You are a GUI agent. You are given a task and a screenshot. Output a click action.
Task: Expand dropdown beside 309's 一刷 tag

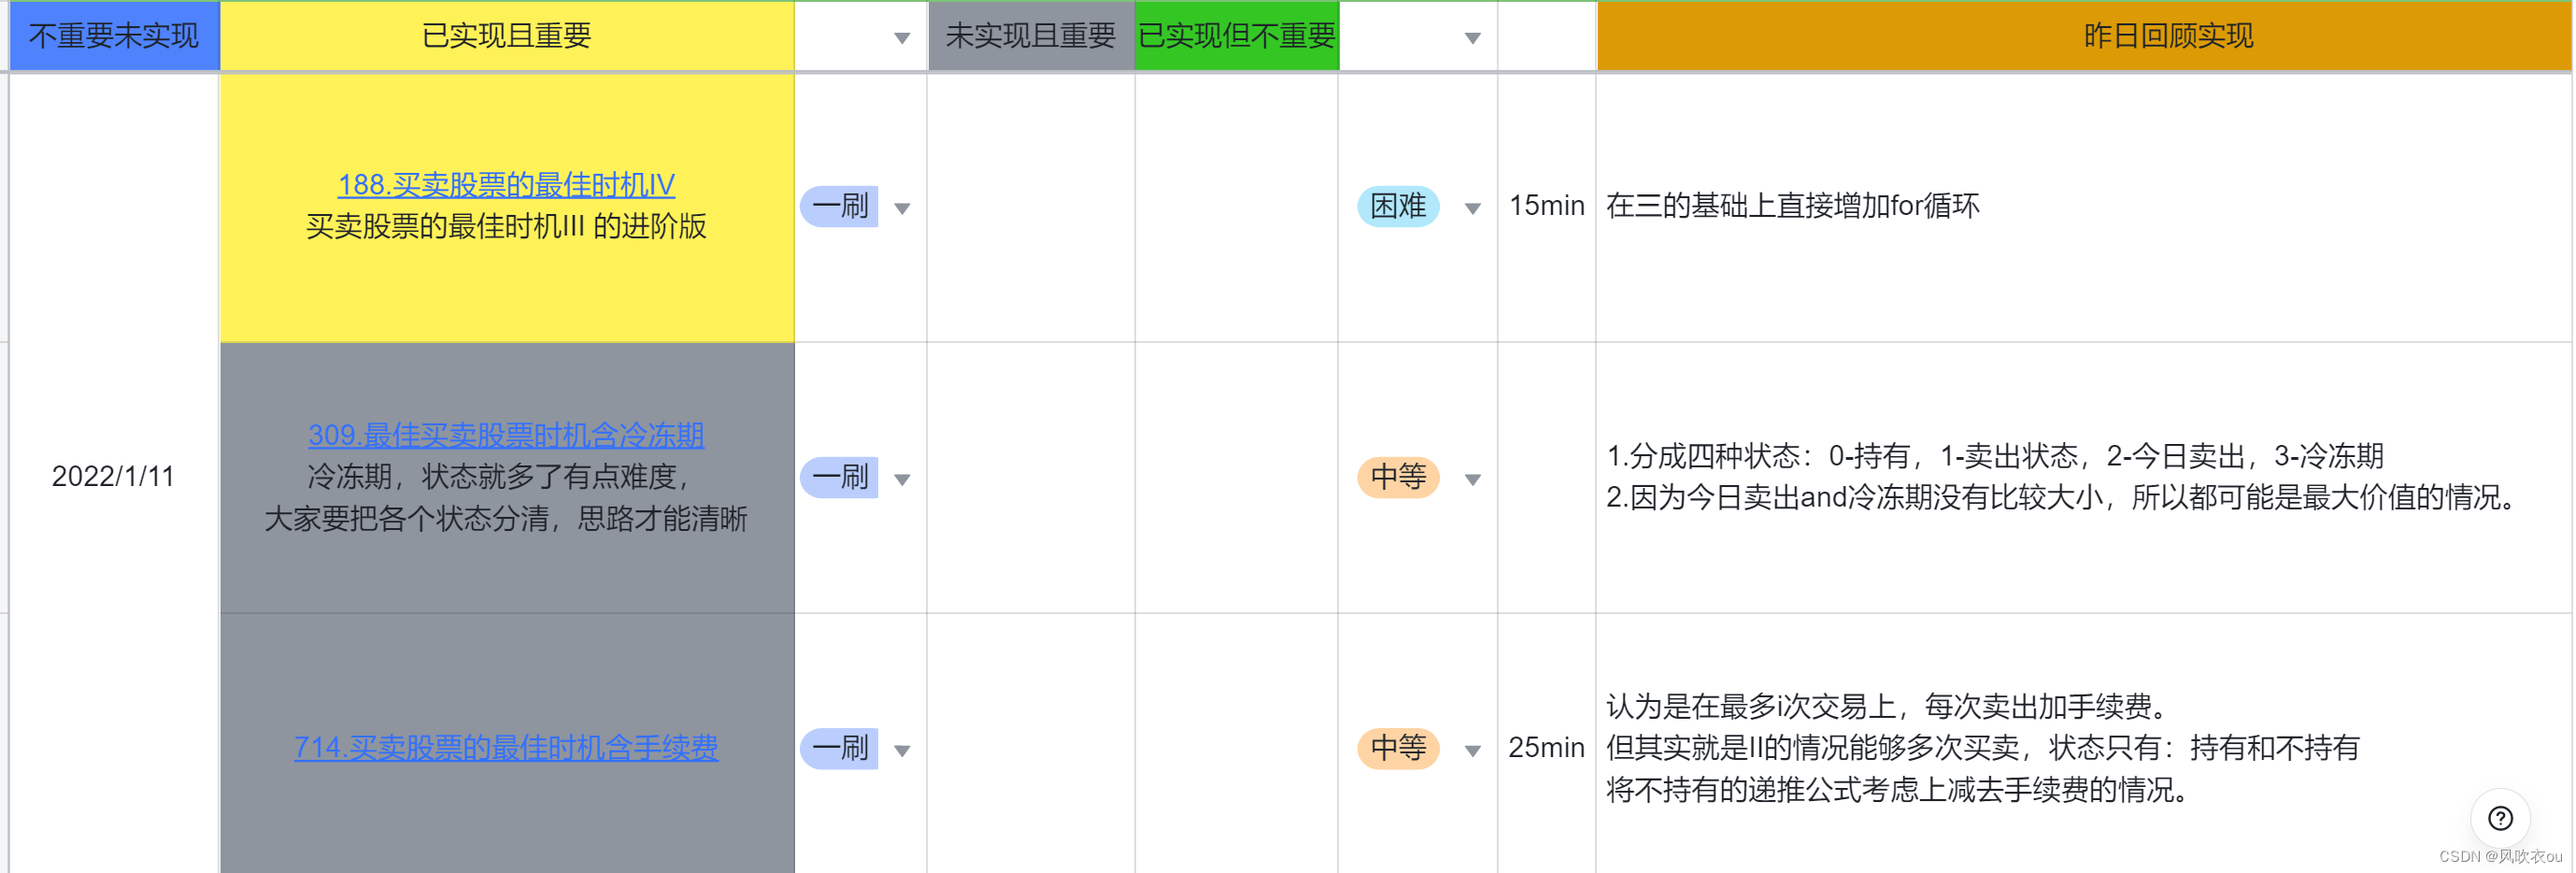[x=903, y=478]
